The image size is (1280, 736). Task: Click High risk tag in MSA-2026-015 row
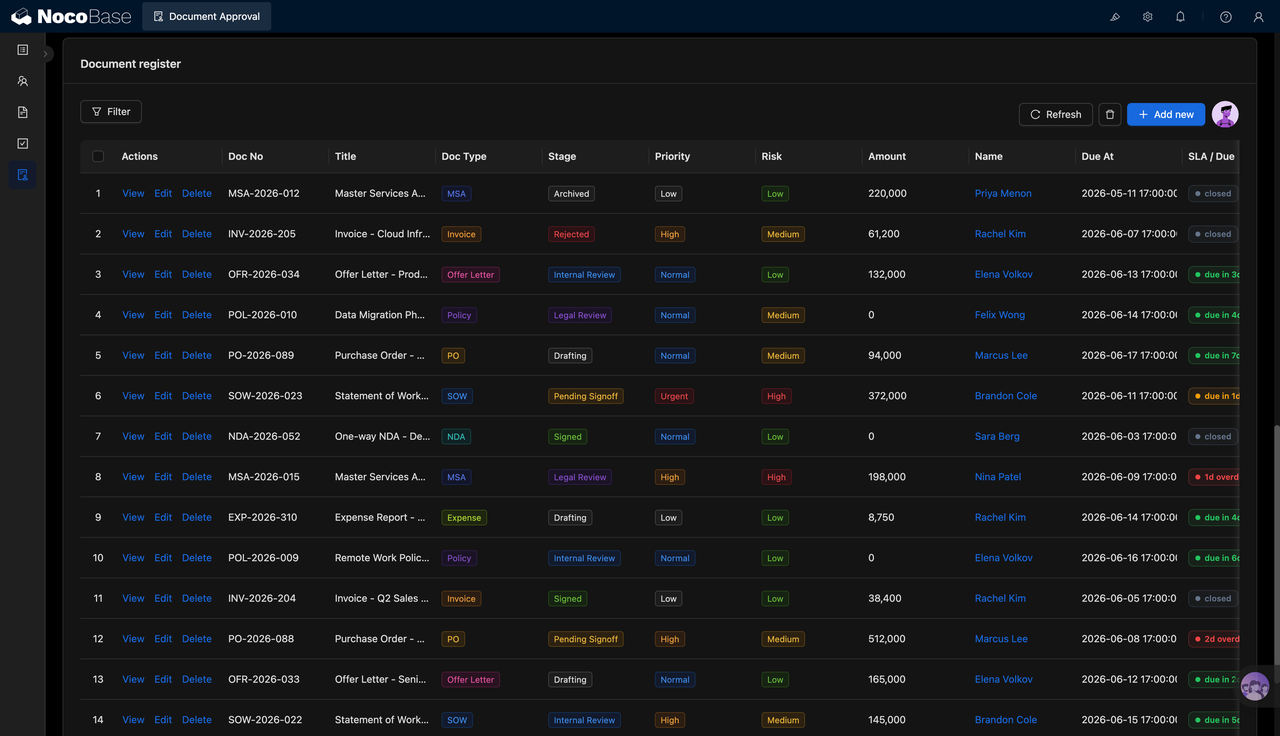pos(776,477)
